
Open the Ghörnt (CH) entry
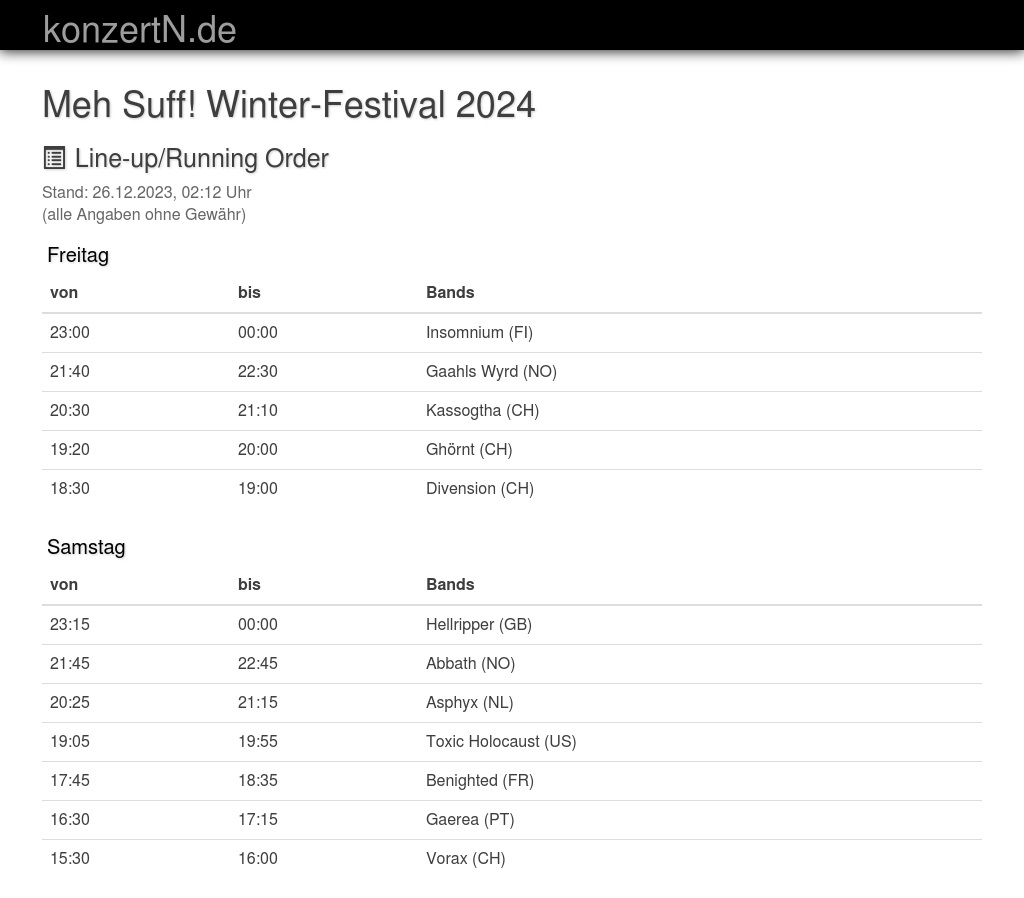pyautogui.click(x=469, y=449)
